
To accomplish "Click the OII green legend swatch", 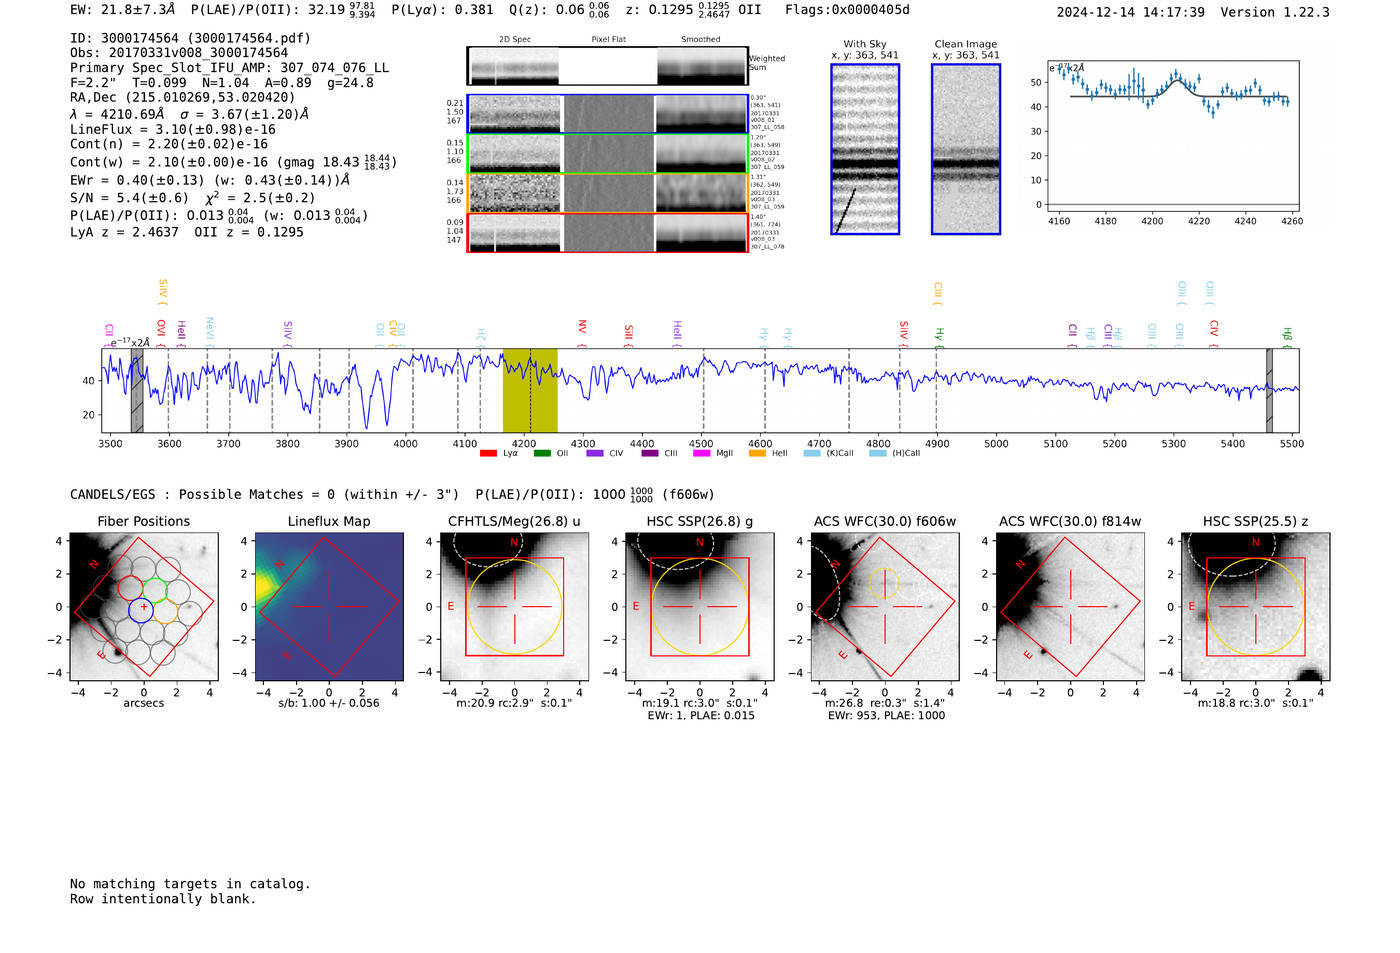I will coord(542,454).
